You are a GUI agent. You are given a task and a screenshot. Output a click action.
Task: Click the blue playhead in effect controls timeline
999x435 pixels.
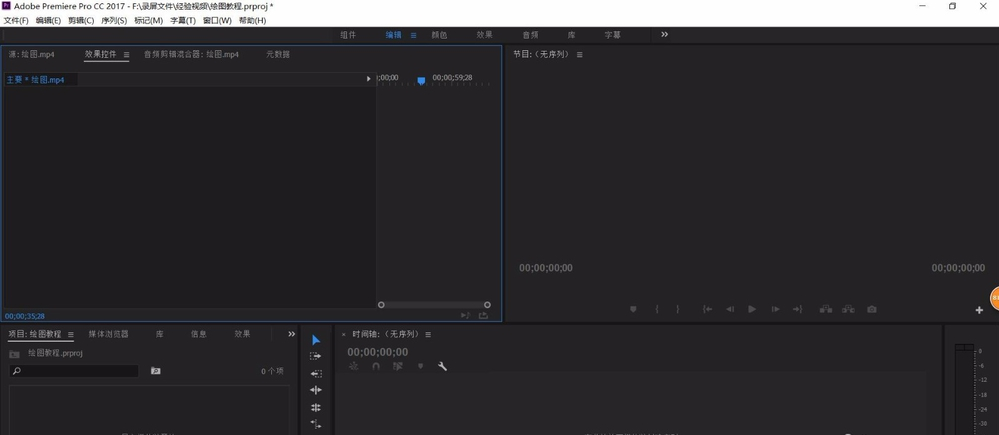(421, 80)
